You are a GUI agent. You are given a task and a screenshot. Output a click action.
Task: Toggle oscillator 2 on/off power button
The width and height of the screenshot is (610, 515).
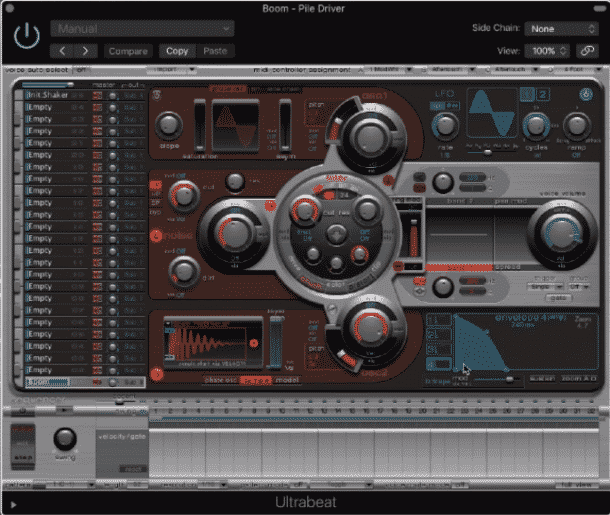coord(157,374)
